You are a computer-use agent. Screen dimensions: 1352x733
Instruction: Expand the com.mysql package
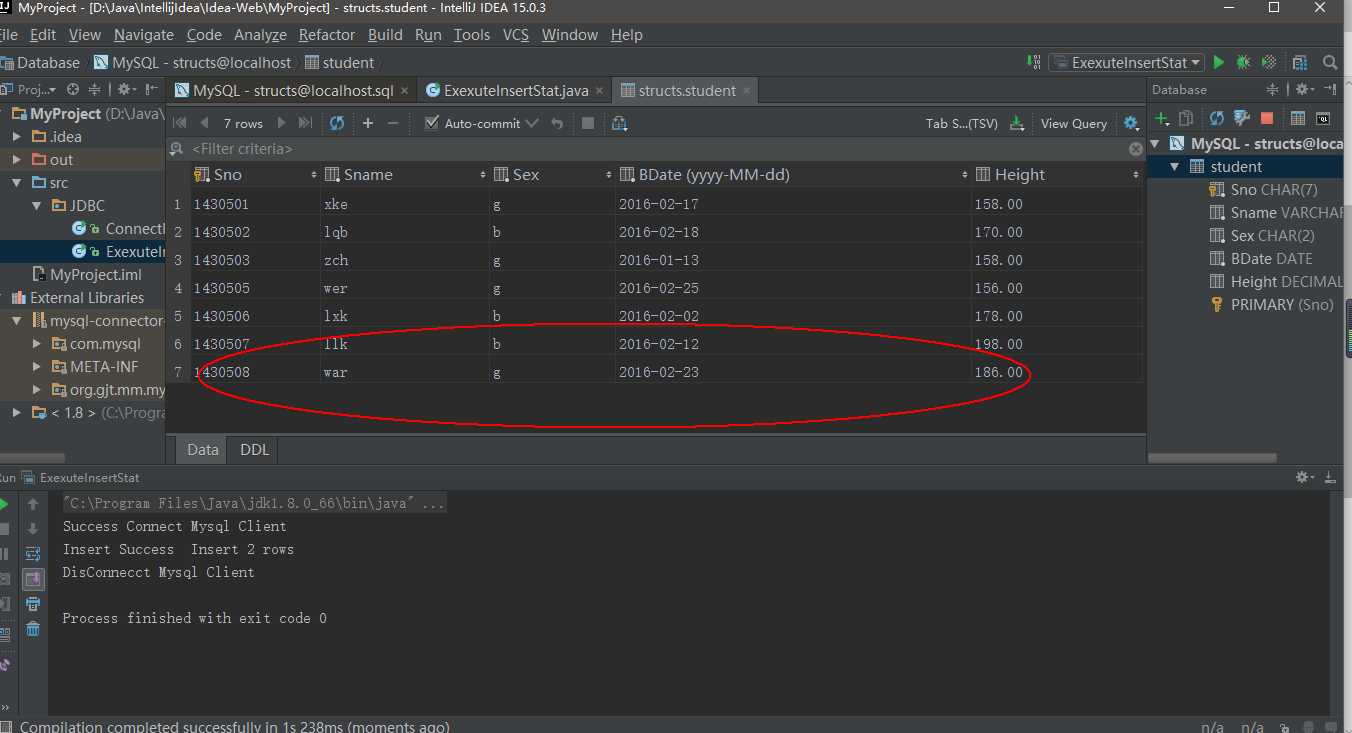click(x=37, y=344)
